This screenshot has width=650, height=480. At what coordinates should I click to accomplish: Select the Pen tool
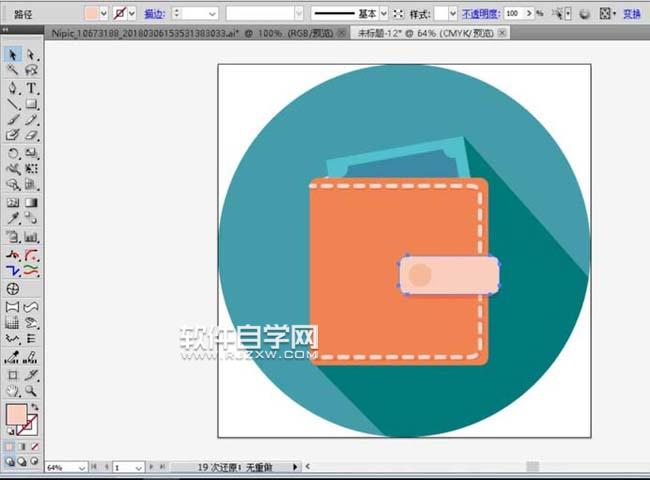(x=13, y=88)
